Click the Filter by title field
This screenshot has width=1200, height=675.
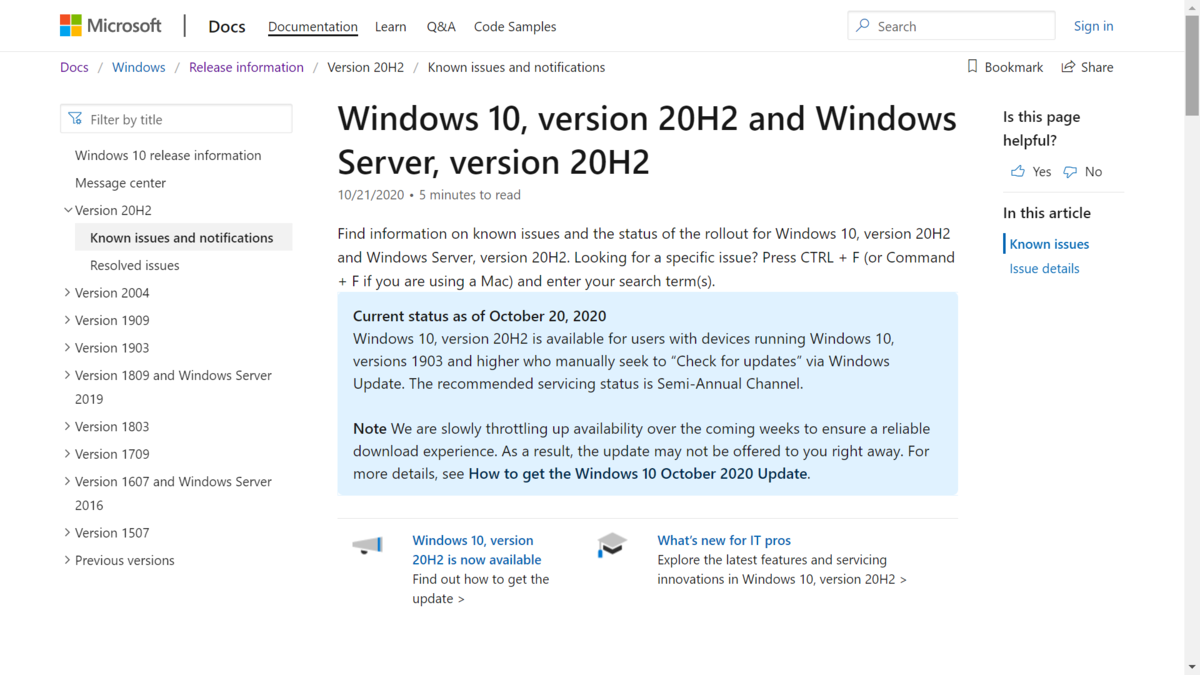pos(176,119)
